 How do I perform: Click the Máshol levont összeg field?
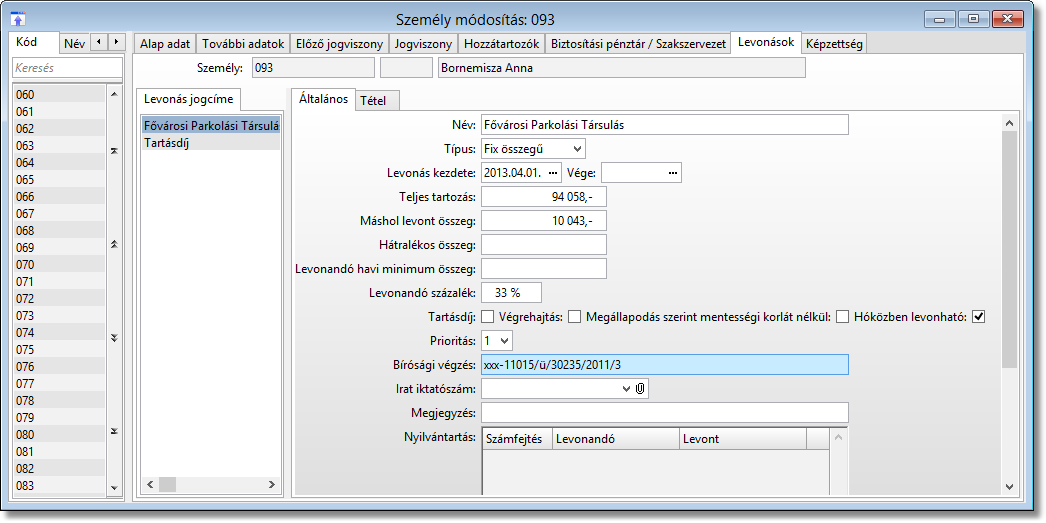click(544, 221)
